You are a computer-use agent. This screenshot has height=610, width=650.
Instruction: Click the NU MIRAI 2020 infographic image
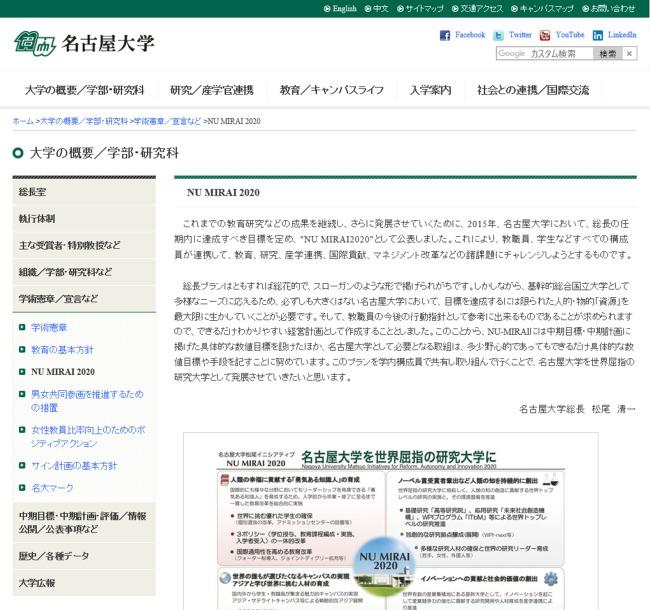point(391,521)
